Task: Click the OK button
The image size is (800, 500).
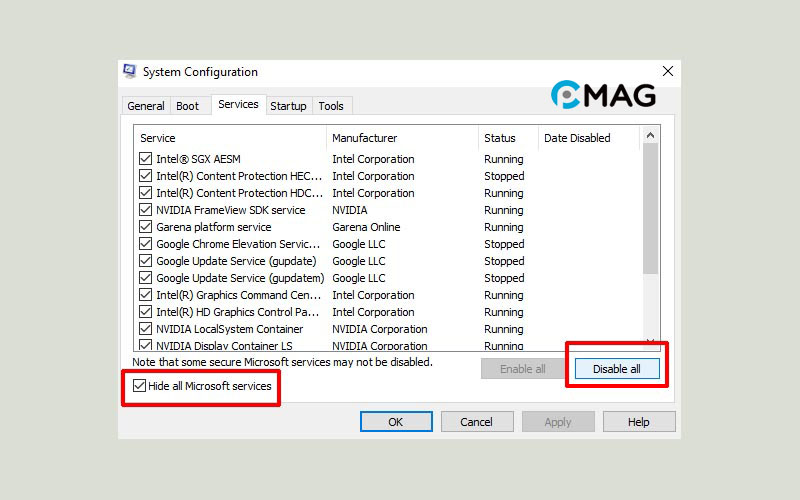Action: coord(396,422)
